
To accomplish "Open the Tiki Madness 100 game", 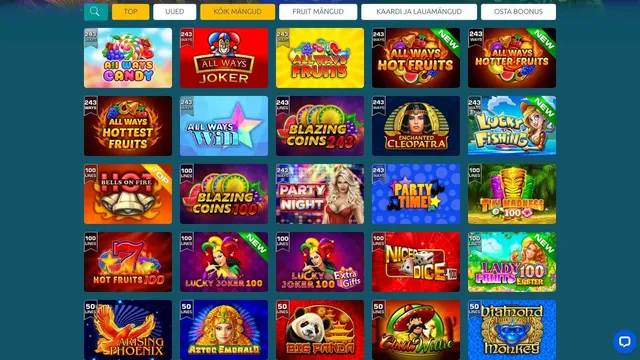I will (x=512, y=194).
